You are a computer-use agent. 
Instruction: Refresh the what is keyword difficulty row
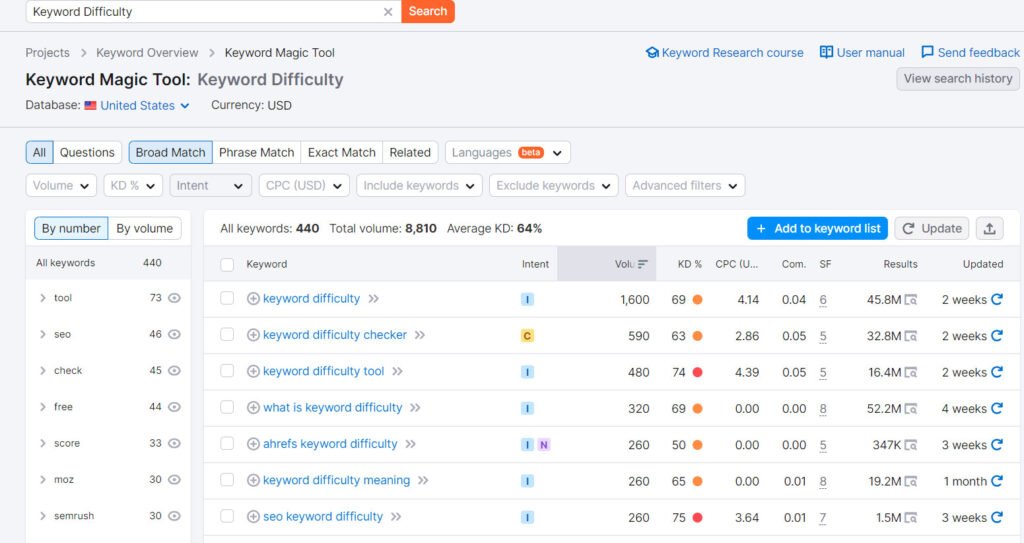point(997,408)
